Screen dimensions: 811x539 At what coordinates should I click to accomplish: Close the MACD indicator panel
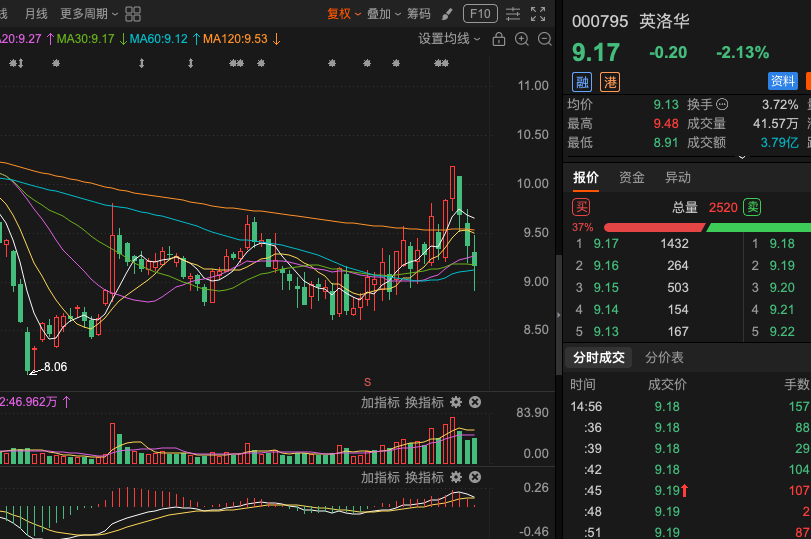pos(475,477)
